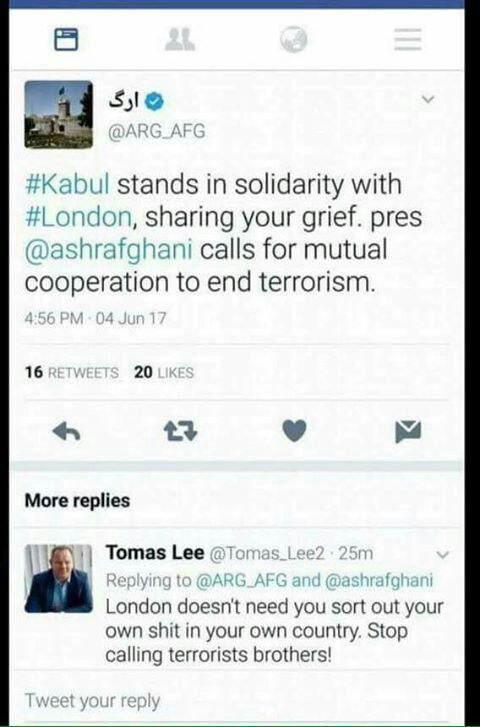Open the @ARG_AFG handle under the account name
The image size is (480, 727).
pyautogui.click(x=156, y=131)
